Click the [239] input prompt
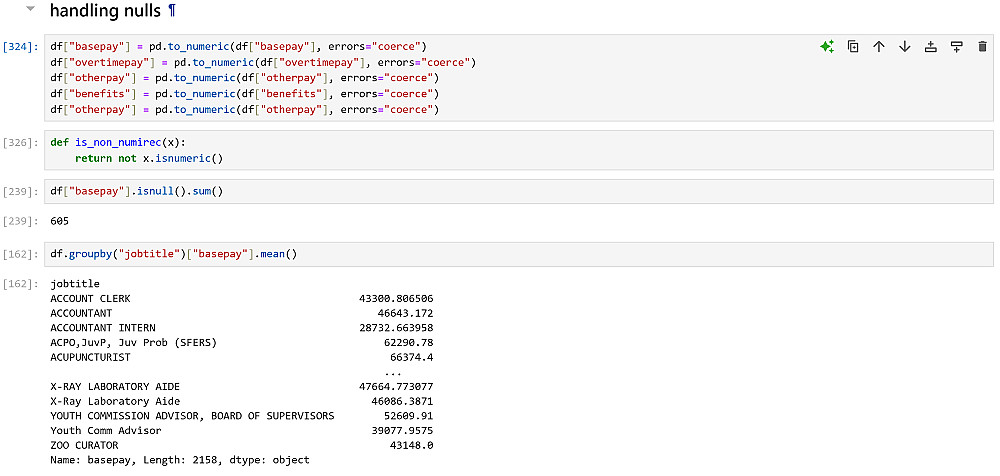 (20, 191)
